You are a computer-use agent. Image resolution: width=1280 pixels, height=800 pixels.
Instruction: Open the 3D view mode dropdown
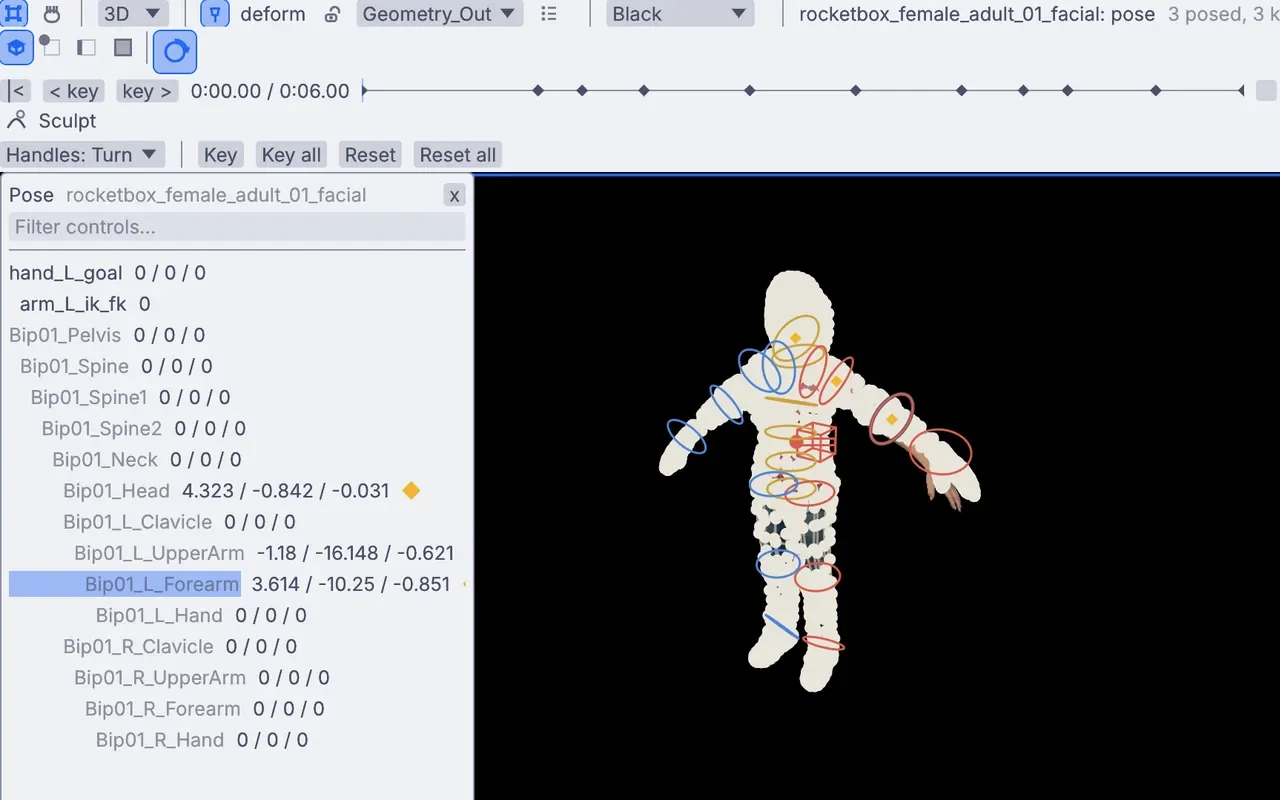133,14
